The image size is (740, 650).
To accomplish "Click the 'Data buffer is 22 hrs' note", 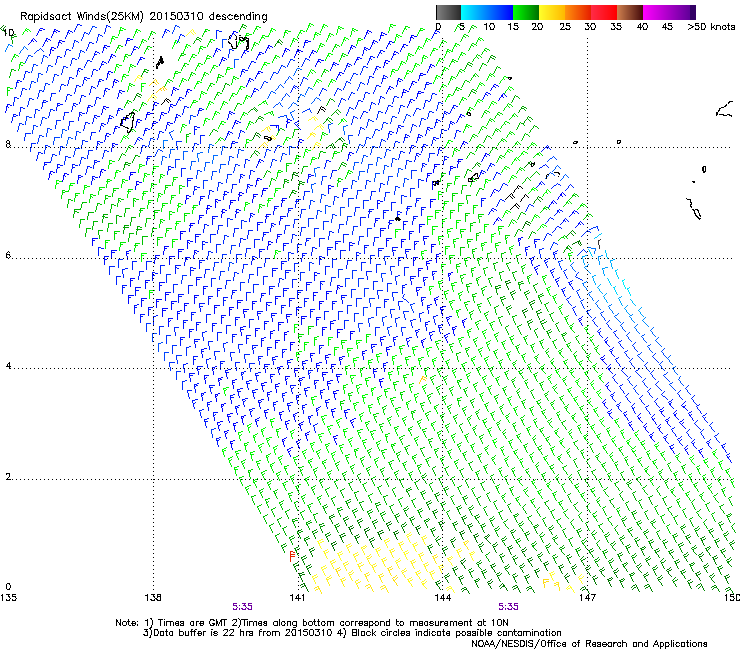I will coord(352,633).
